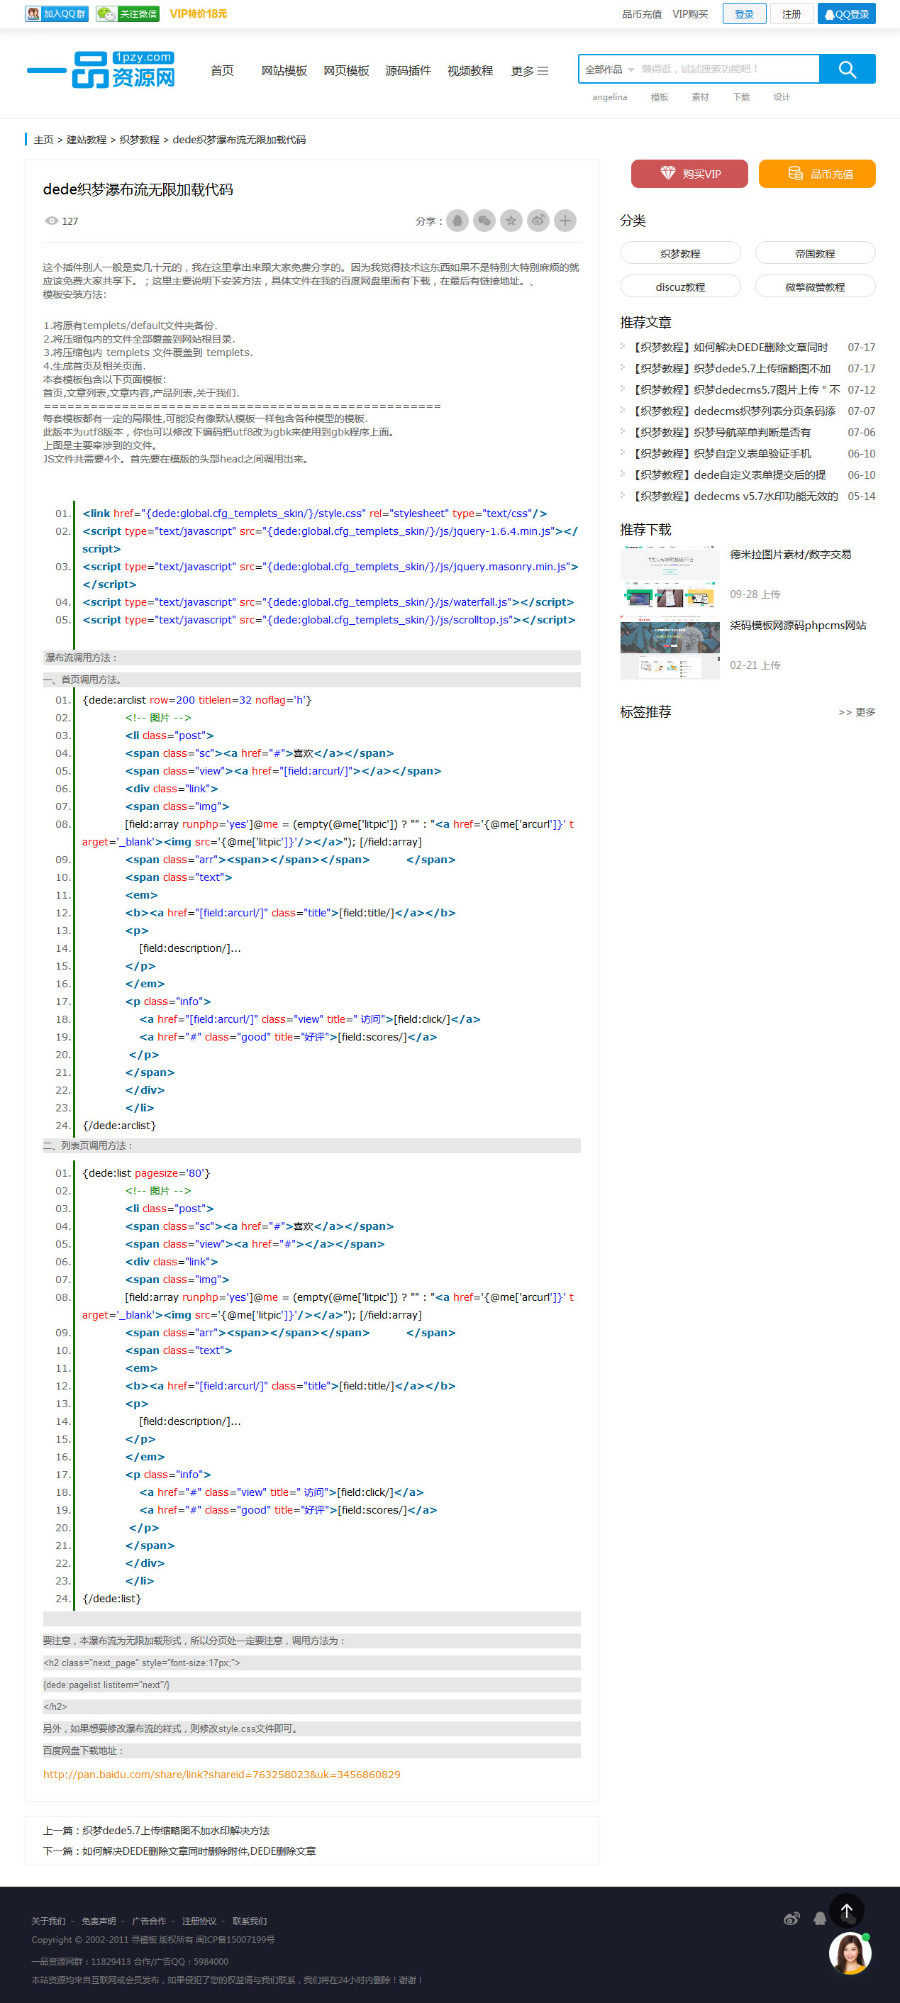Open article 如何解决DEDE删除文章同时

click(731, 347)
